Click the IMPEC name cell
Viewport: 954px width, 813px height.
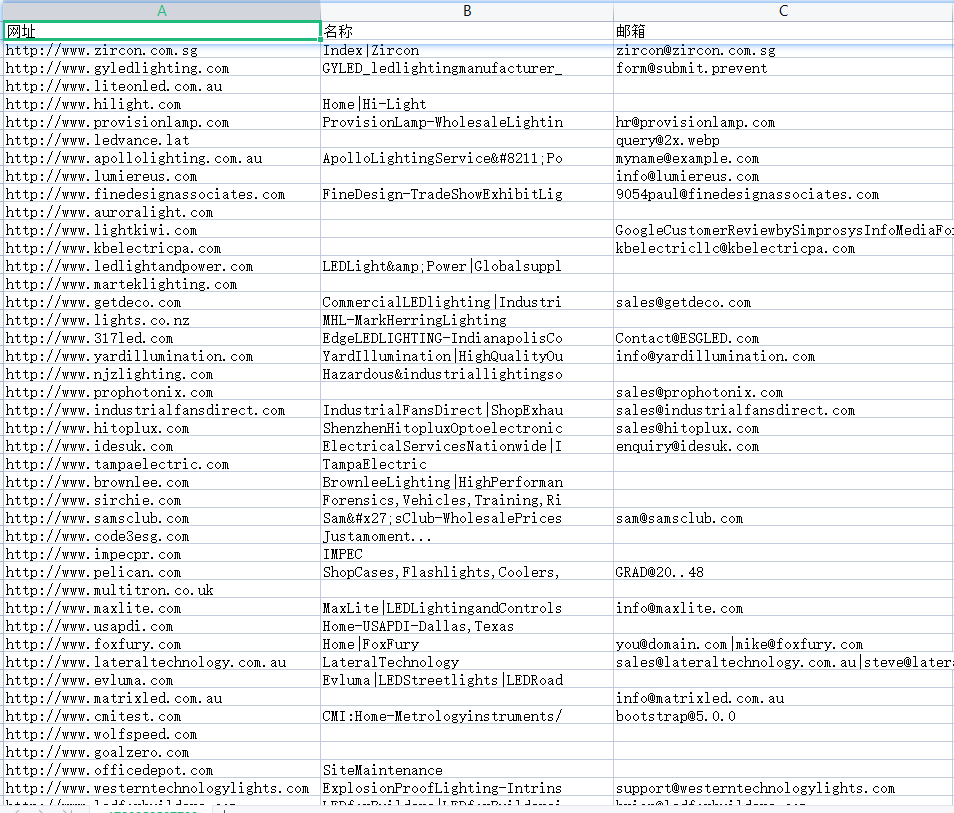(467, 554)
